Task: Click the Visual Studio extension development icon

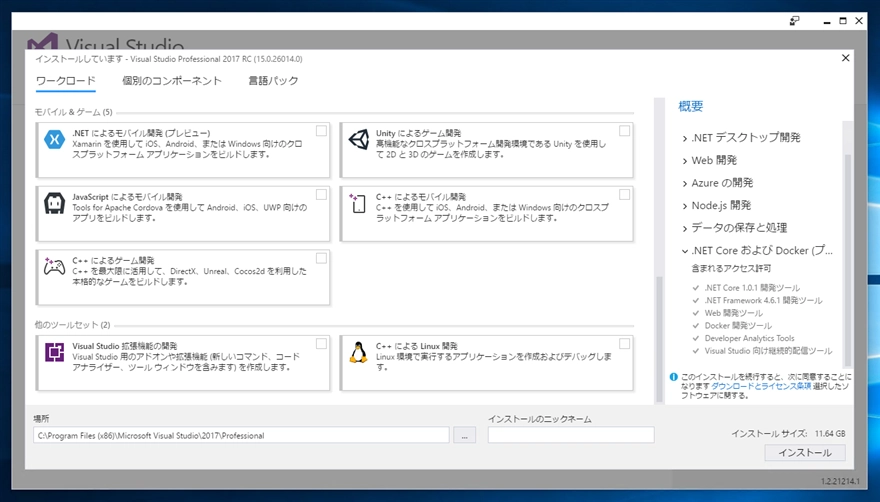Action: tap(54, 352)
